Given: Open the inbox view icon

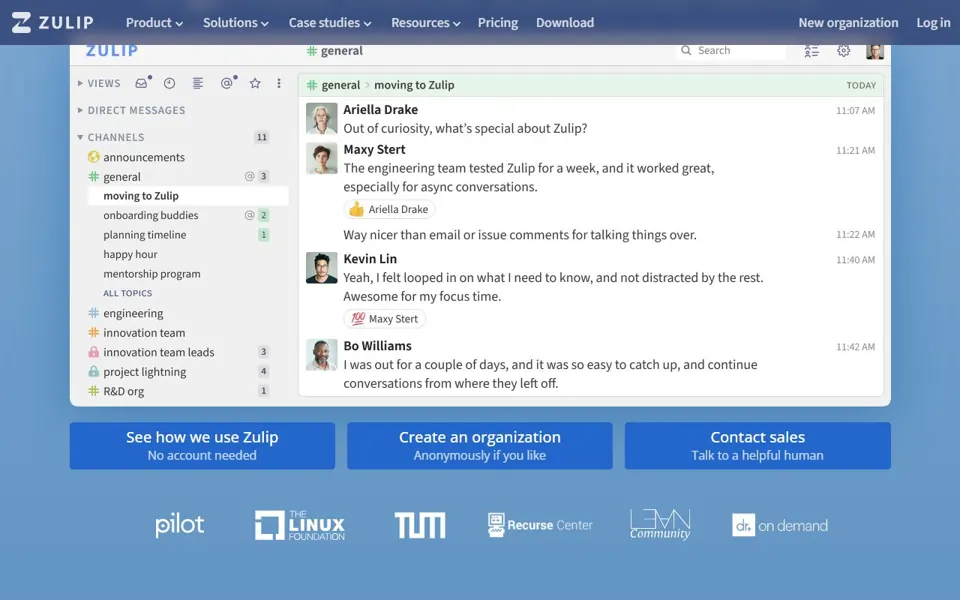Looking at the screenshot, I should [141, 83].
